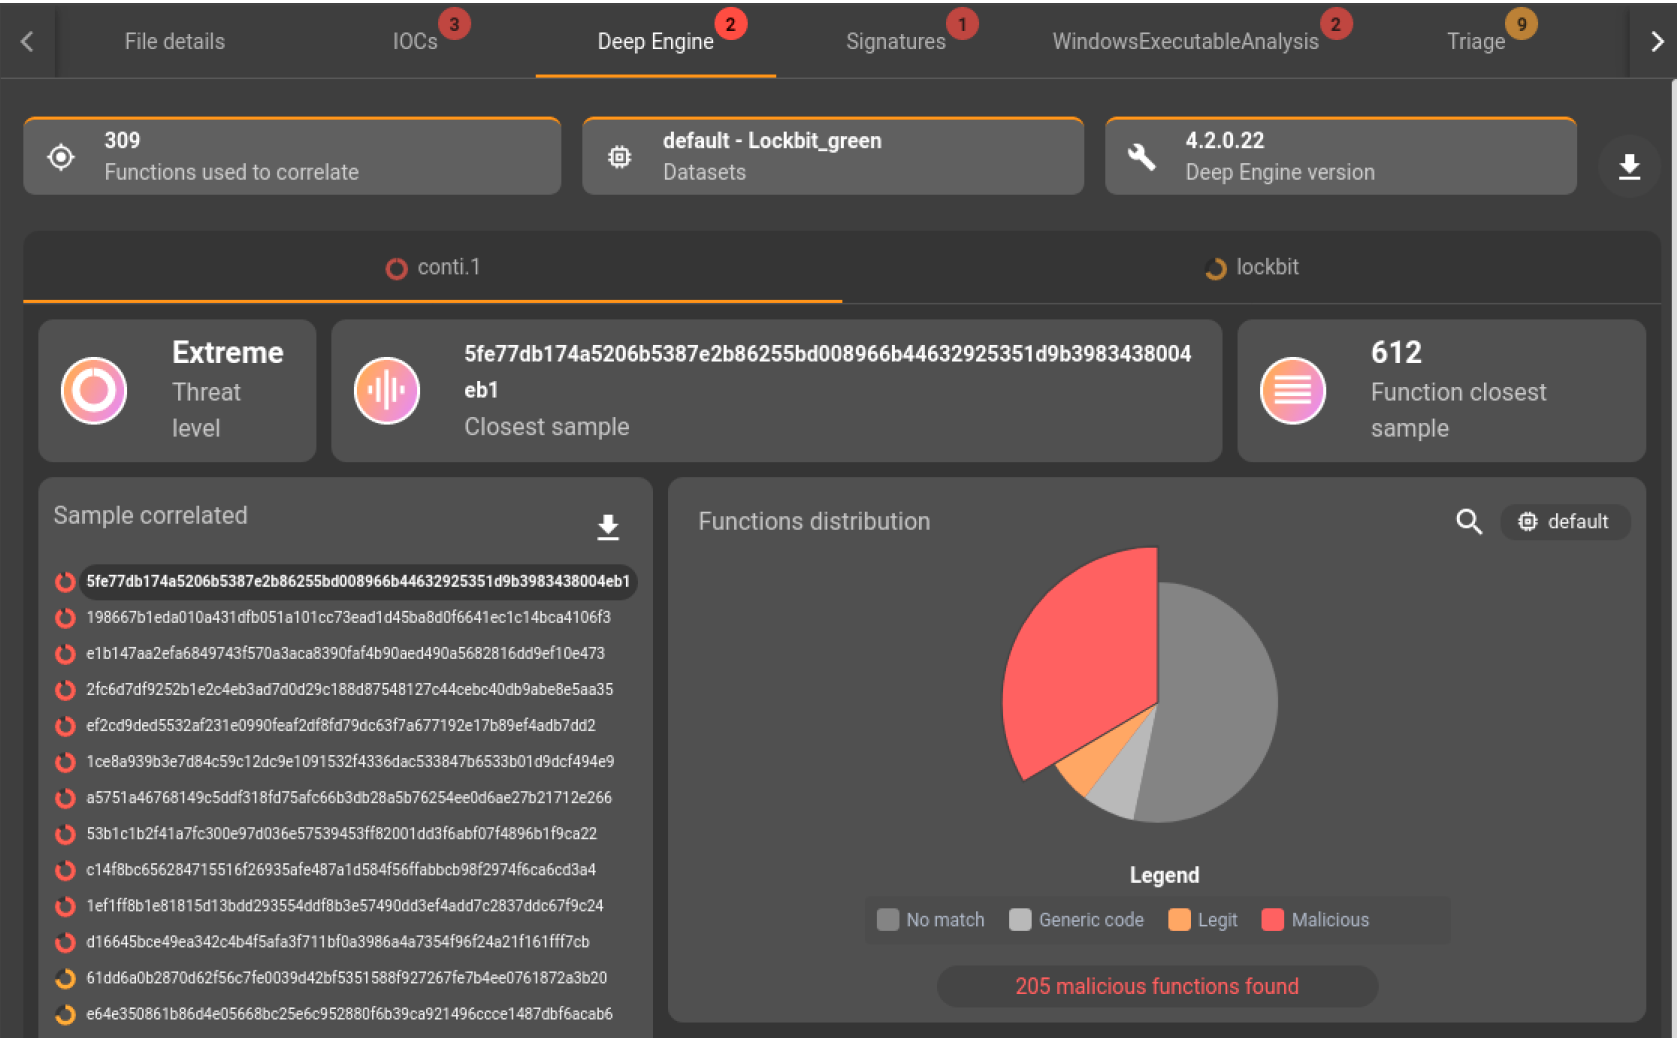1678x1042 pixels.
Task: Click the Functions distribution search icon
Action: tap(1468, 521)
